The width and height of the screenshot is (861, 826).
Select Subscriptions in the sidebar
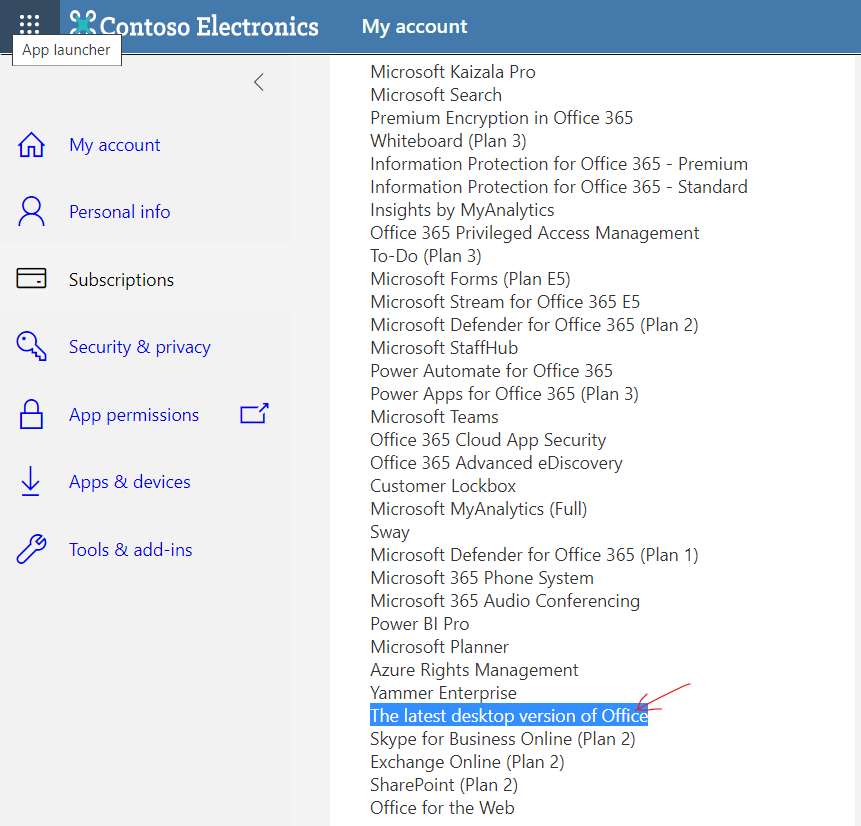pos(121,280)
